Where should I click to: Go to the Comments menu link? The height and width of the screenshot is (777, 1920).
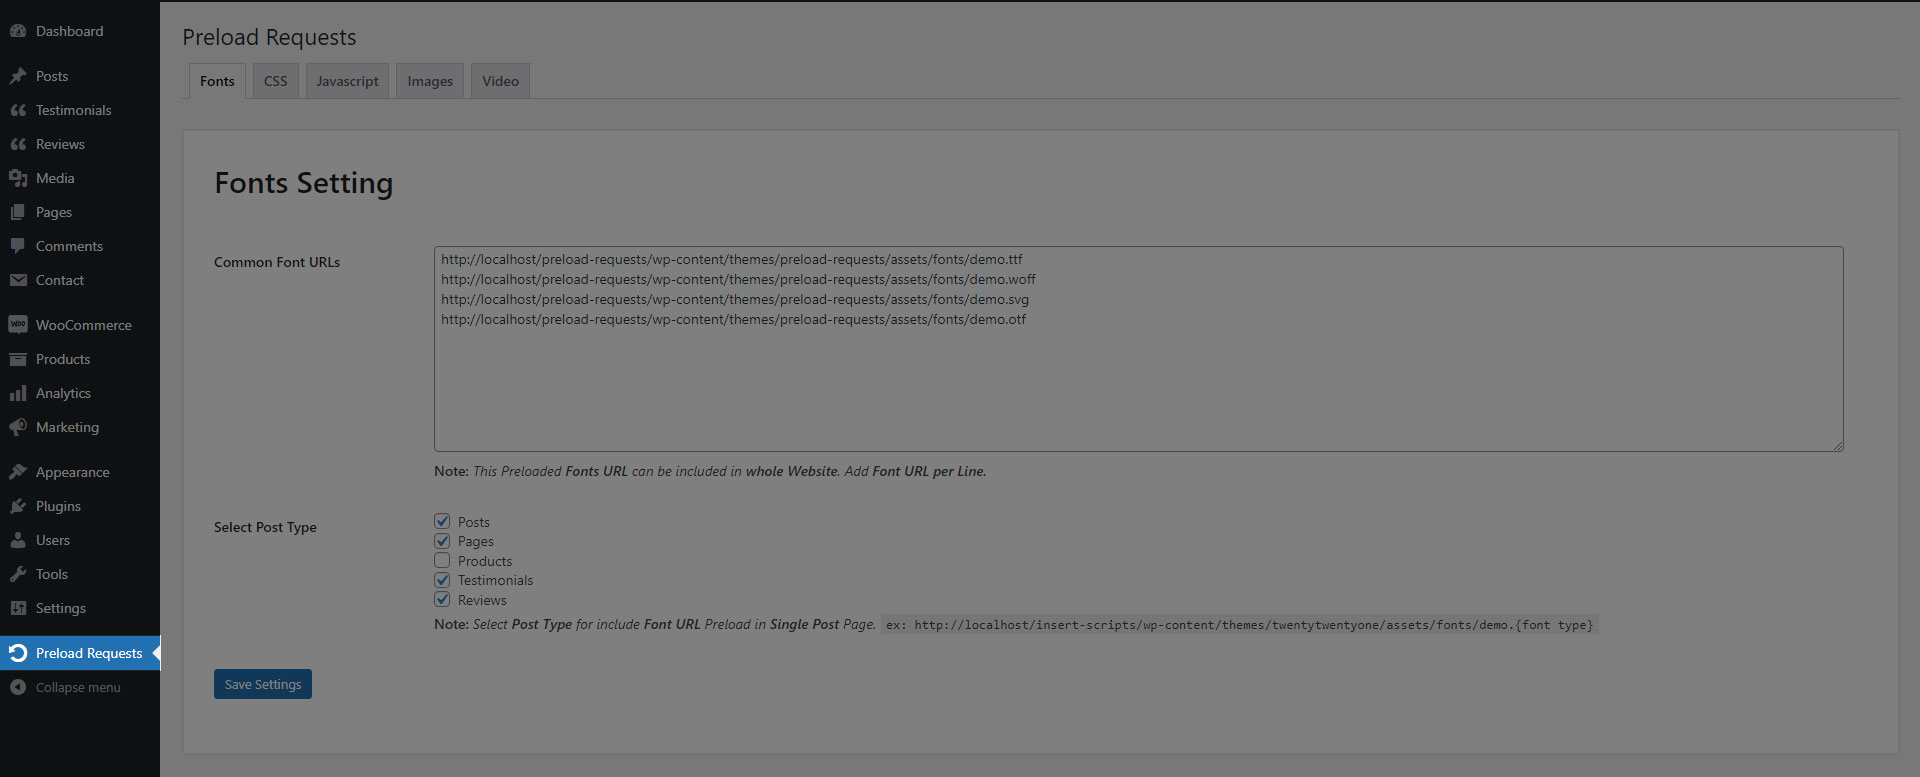80,246
